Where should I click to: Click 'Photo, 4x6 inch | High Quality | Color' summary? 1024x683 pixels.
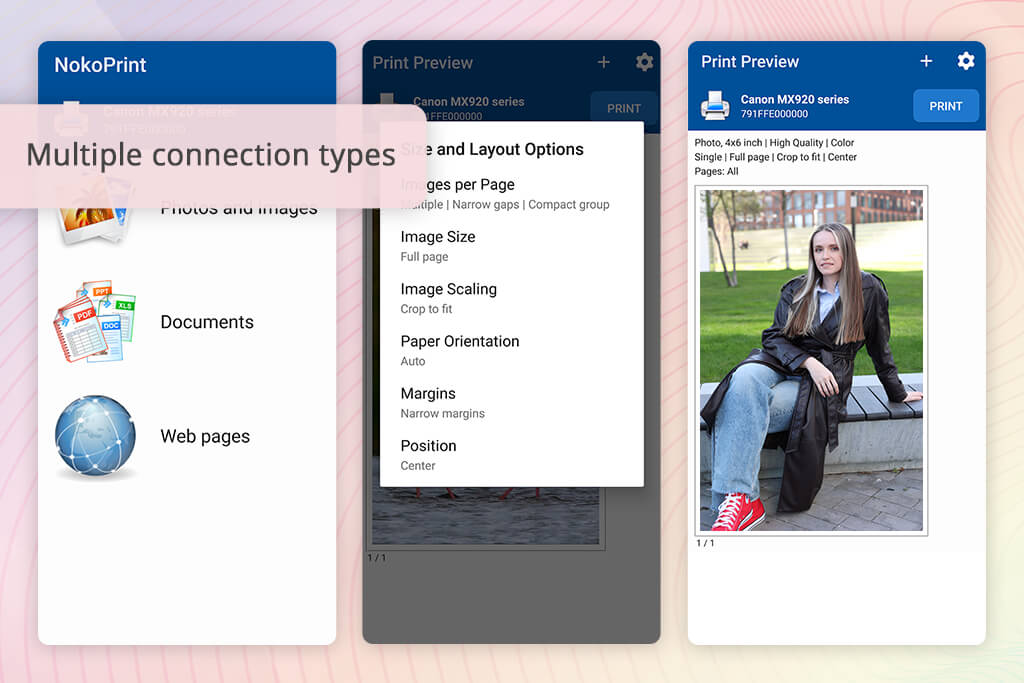tap(774, 142)
